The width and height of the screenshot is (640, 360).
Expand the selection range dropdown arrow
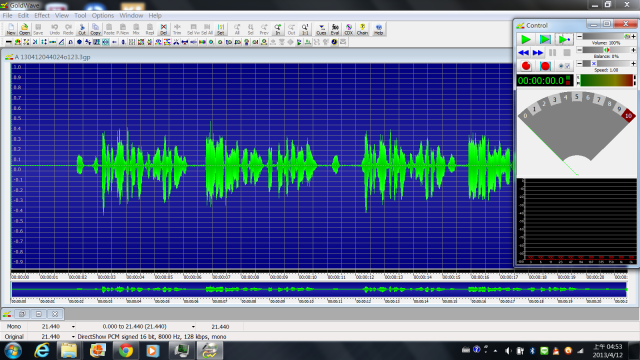pos(193,327)
